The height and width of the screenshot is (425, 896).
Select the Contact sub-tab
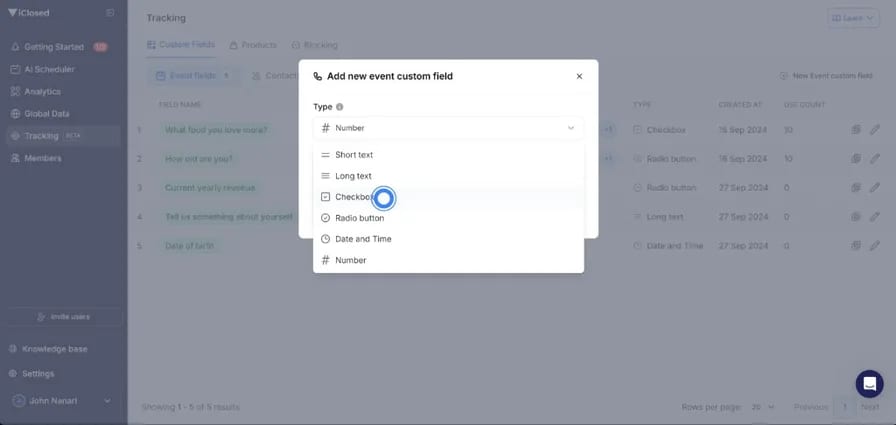click(x=274, y=75)
